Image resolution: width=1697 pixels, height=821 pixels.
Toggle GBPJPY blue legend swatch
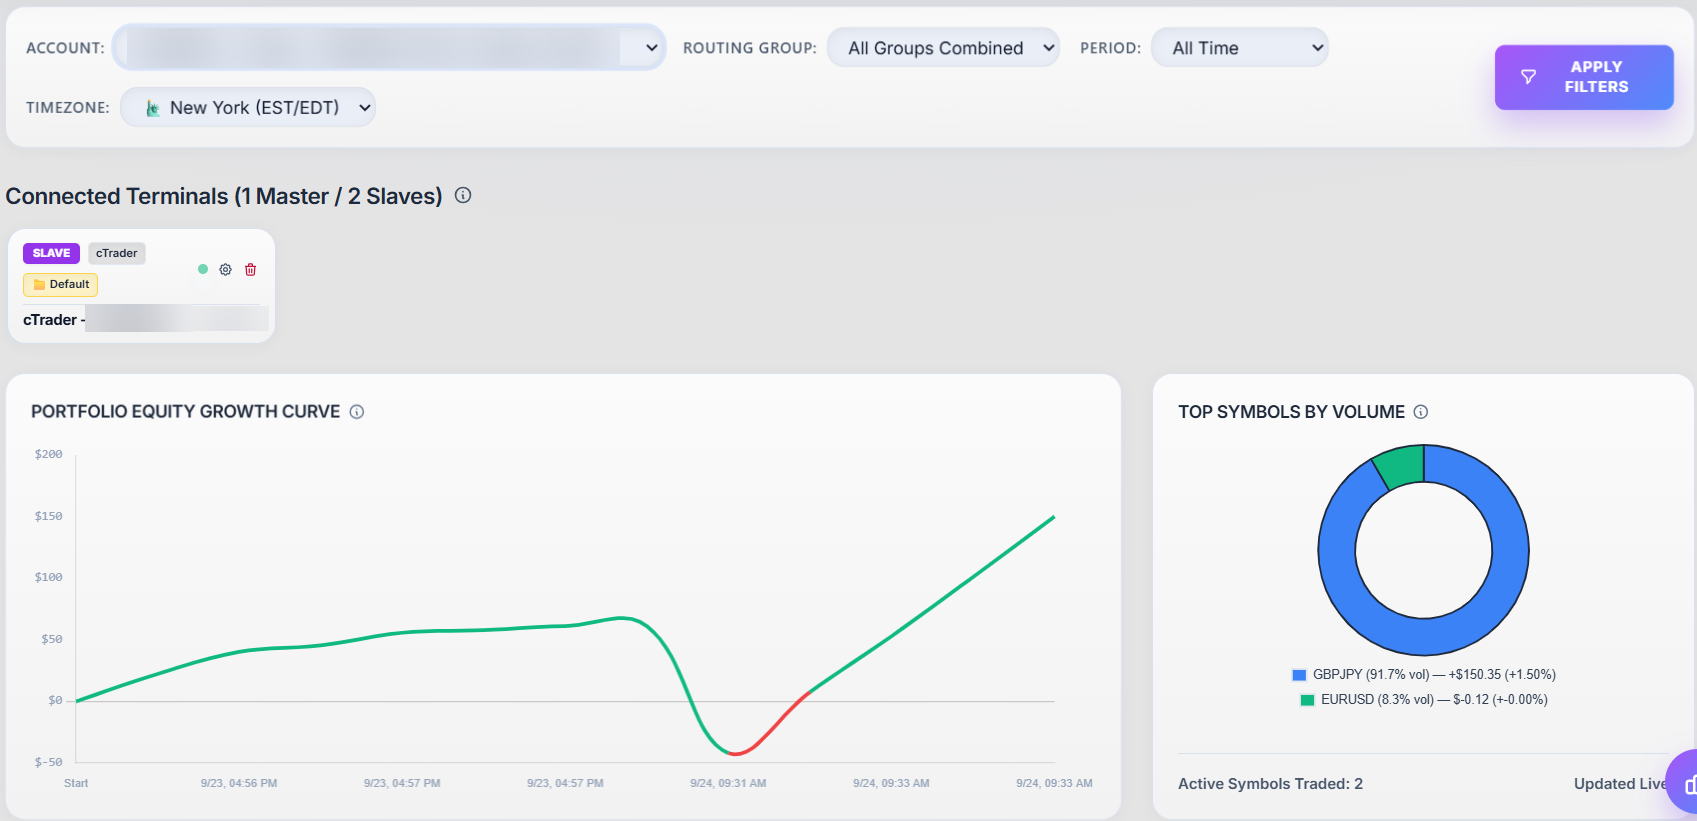point(1299,675)
